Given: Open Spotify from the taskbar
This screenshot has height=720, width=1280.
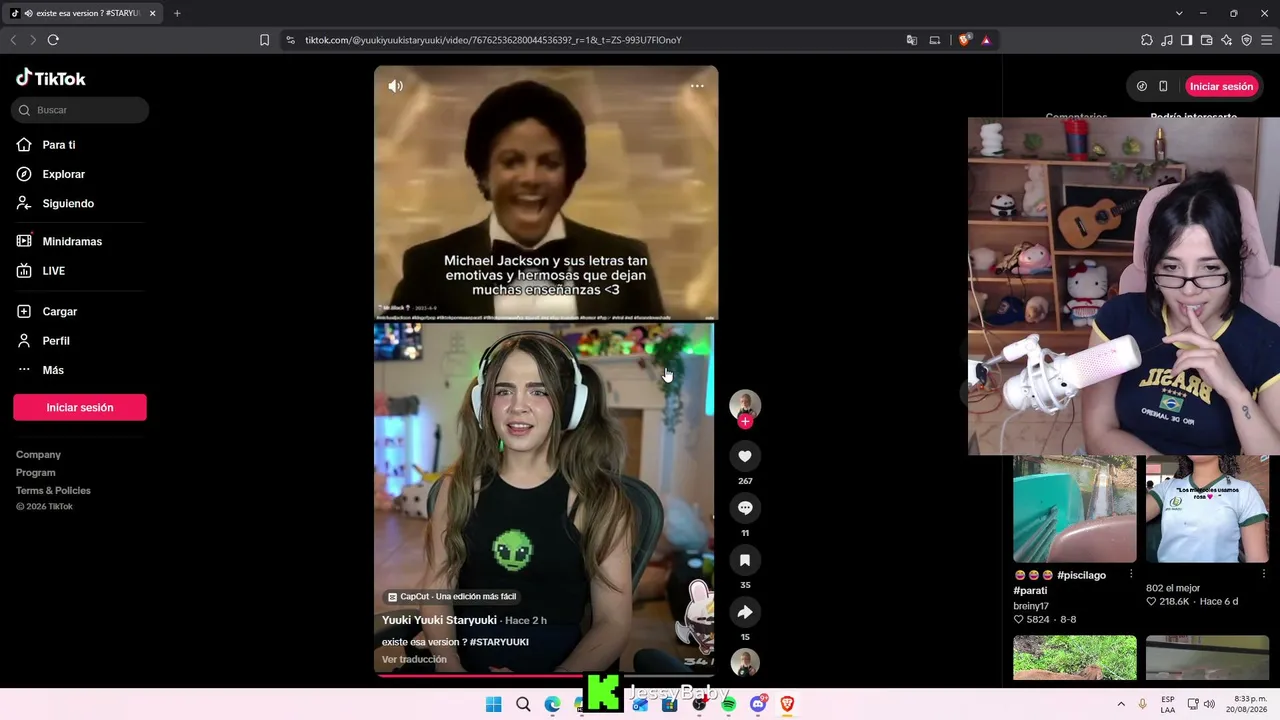Looking at the screenshot, I should point(728,704).
